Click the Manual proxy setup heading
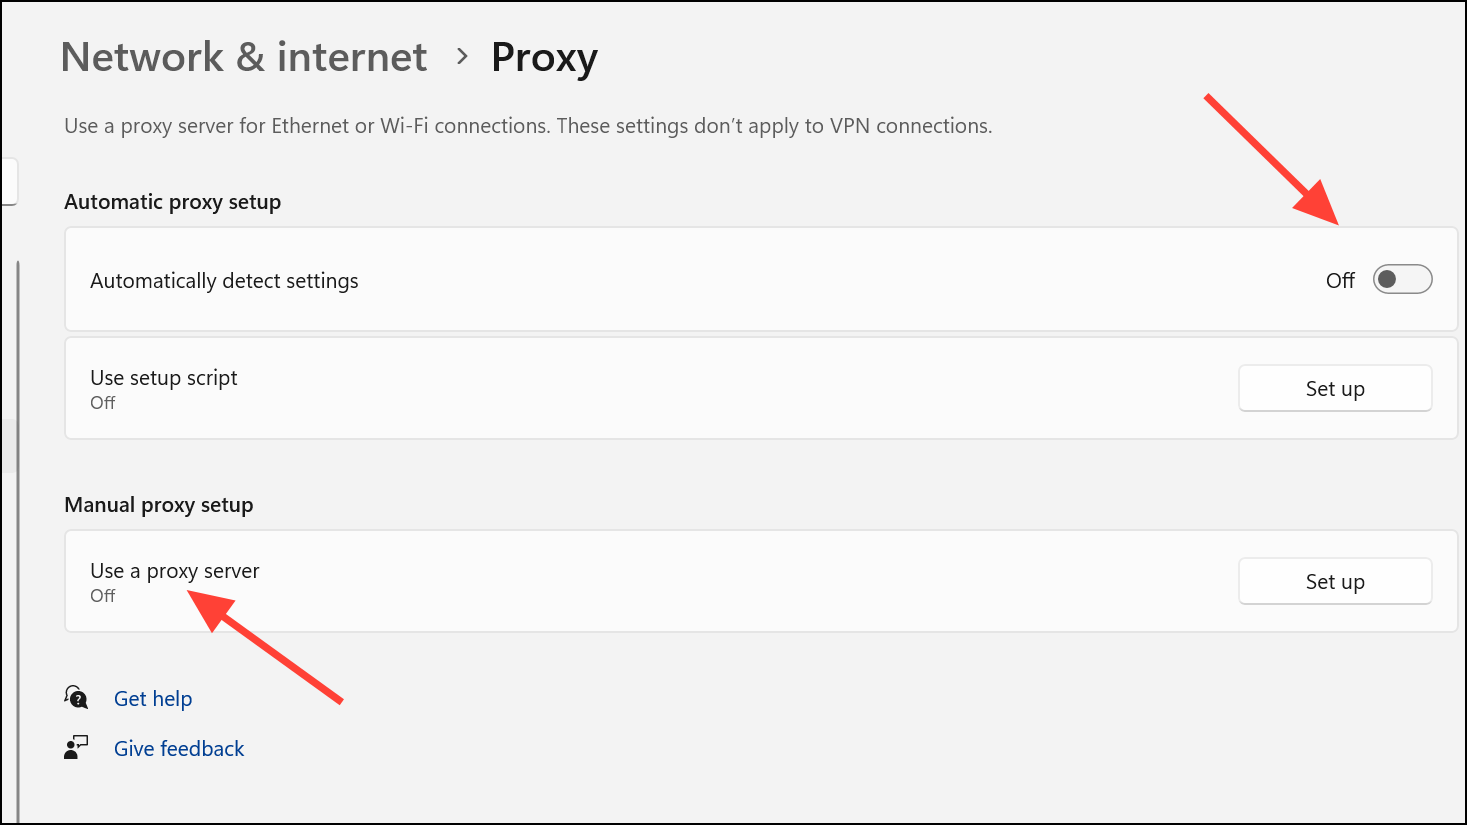Screen dimensions: 1467x825 tap(159, 505)
